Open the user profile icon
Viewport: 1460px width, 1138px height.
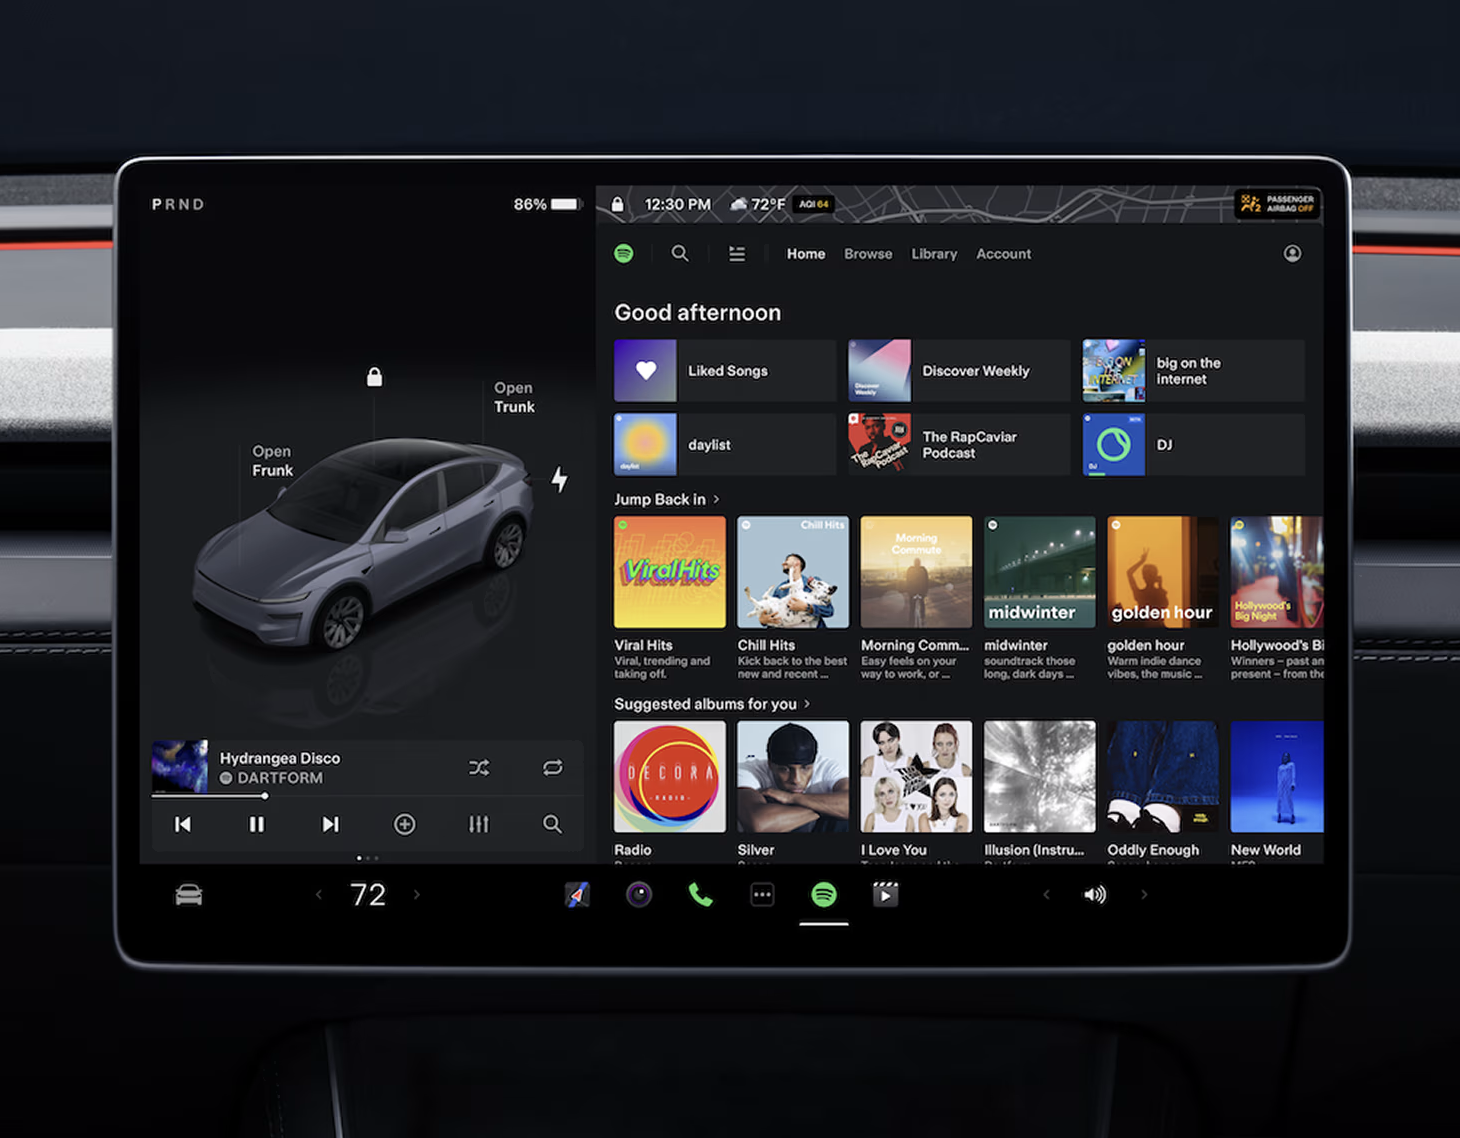(x=1292, y=253)
